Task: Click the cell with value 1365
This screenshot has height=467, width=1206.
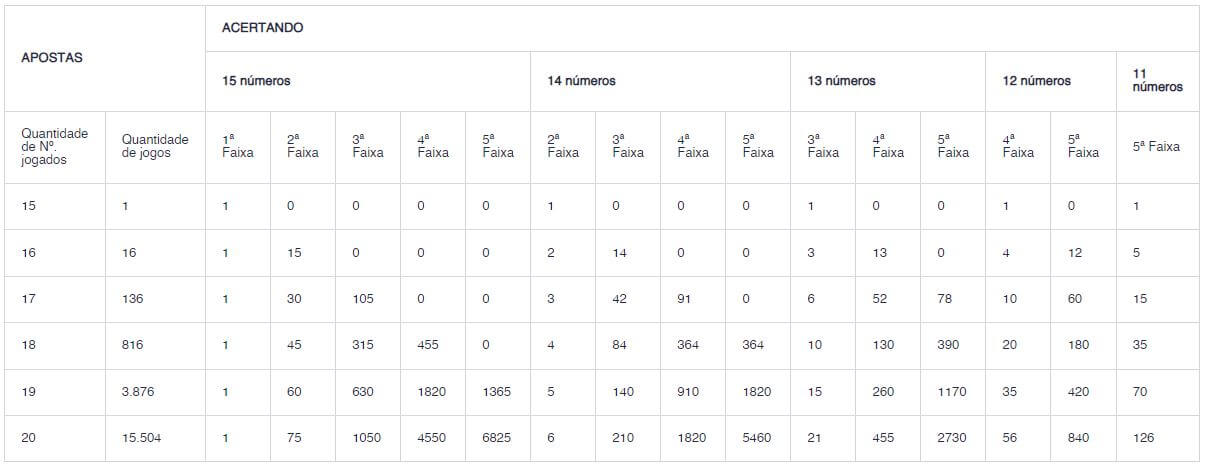Action: (x=497, y=391)
